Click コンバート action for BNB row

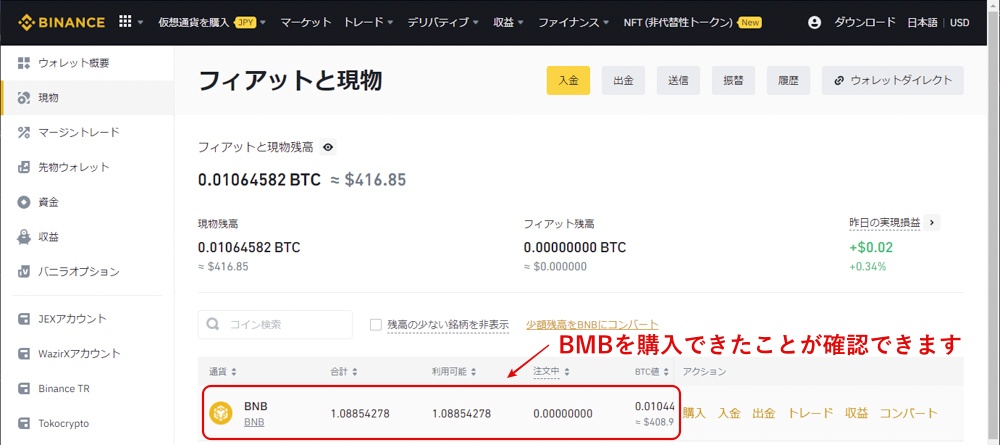[909, 413]
